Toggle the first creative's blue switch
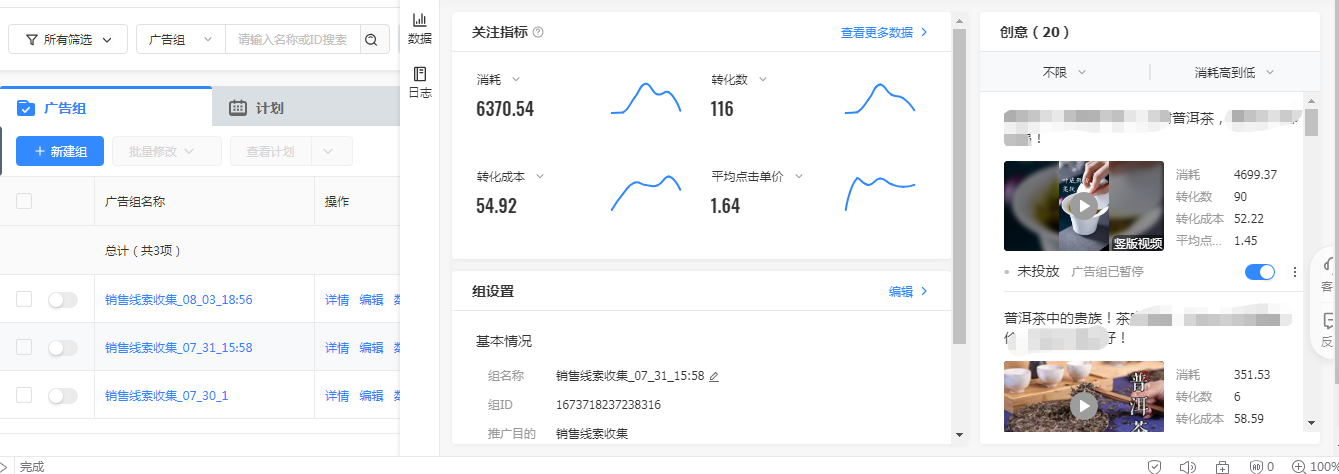 pos(1260,272)
